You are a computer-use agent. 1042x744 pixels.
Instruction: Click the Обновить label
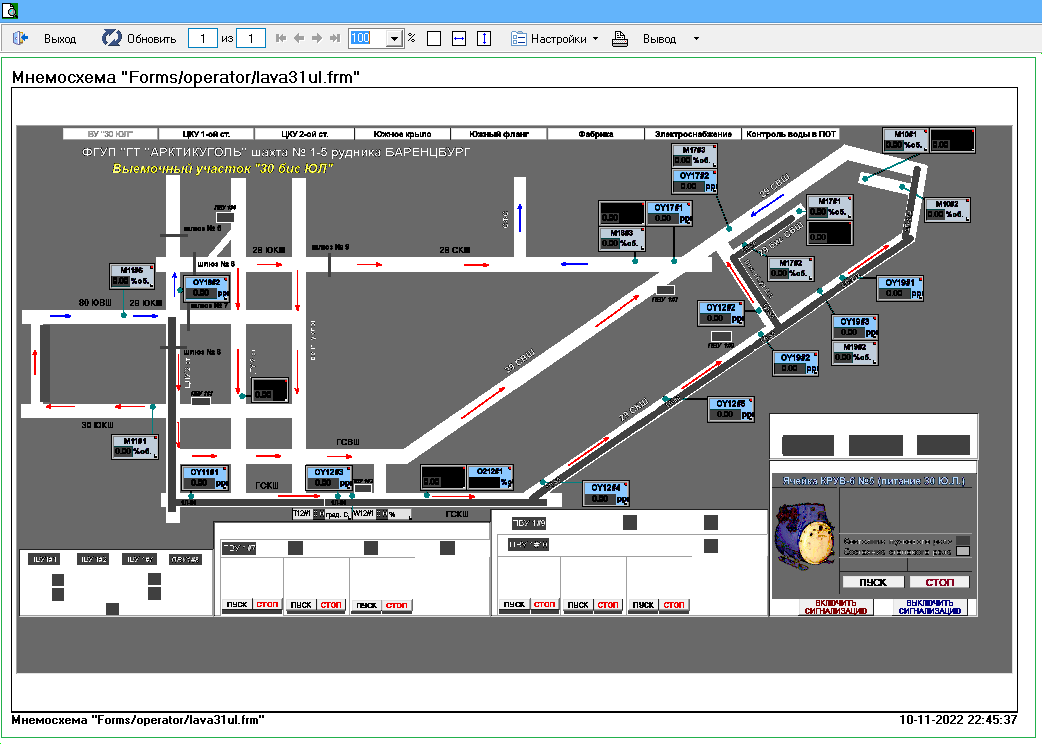152,39
